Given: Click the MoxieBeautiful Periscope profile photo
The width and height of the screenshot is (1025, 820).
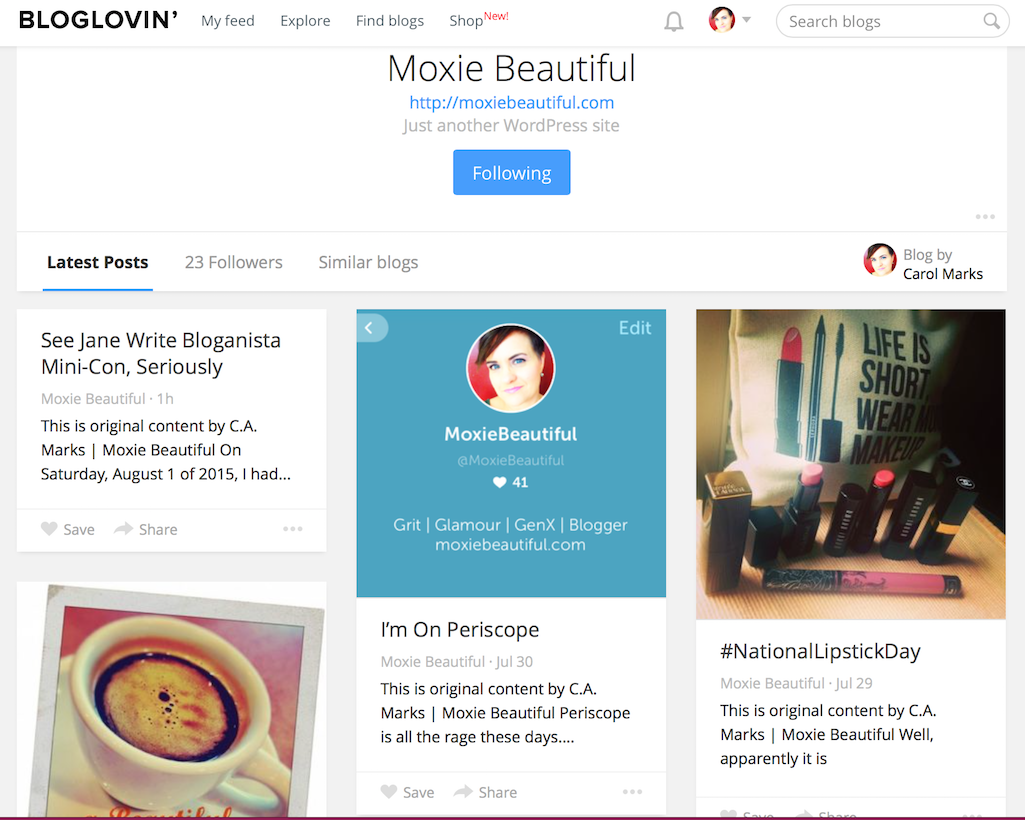Looking at the screenshot, I should click(511, 368).
